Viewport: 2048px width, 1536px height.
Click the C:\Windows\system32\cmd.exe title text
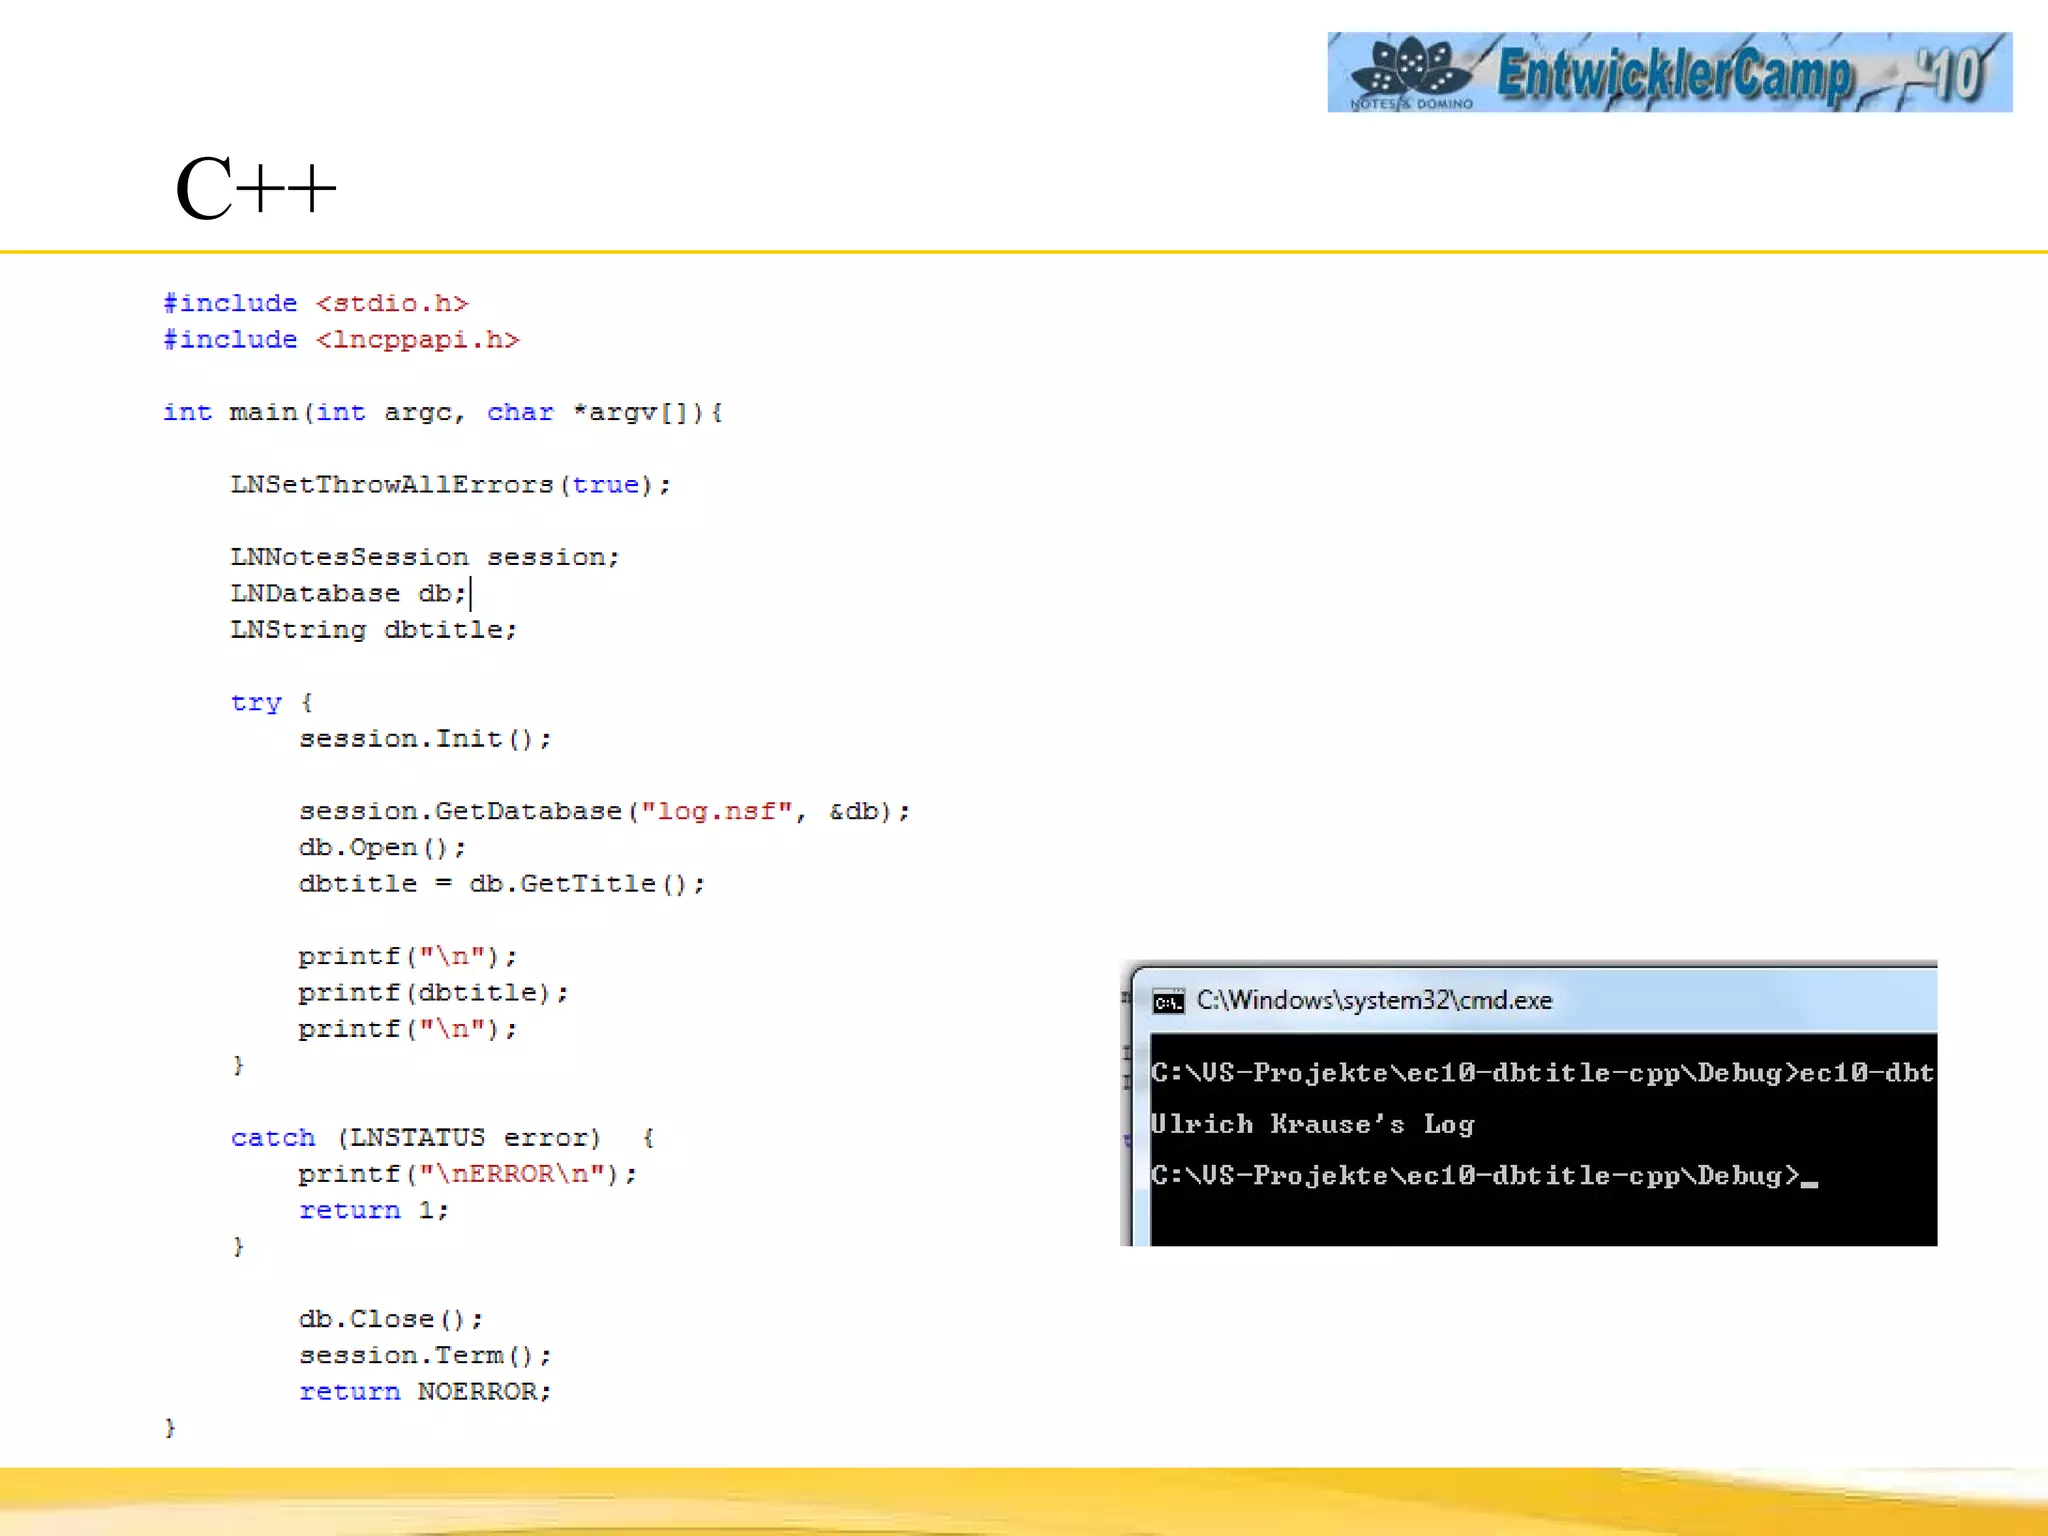[x=1374, y=1000]
